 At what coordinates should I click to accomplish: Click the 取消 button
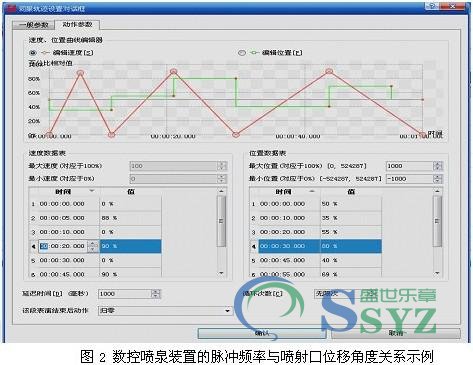pyautogui.click(x=396, y=333)
